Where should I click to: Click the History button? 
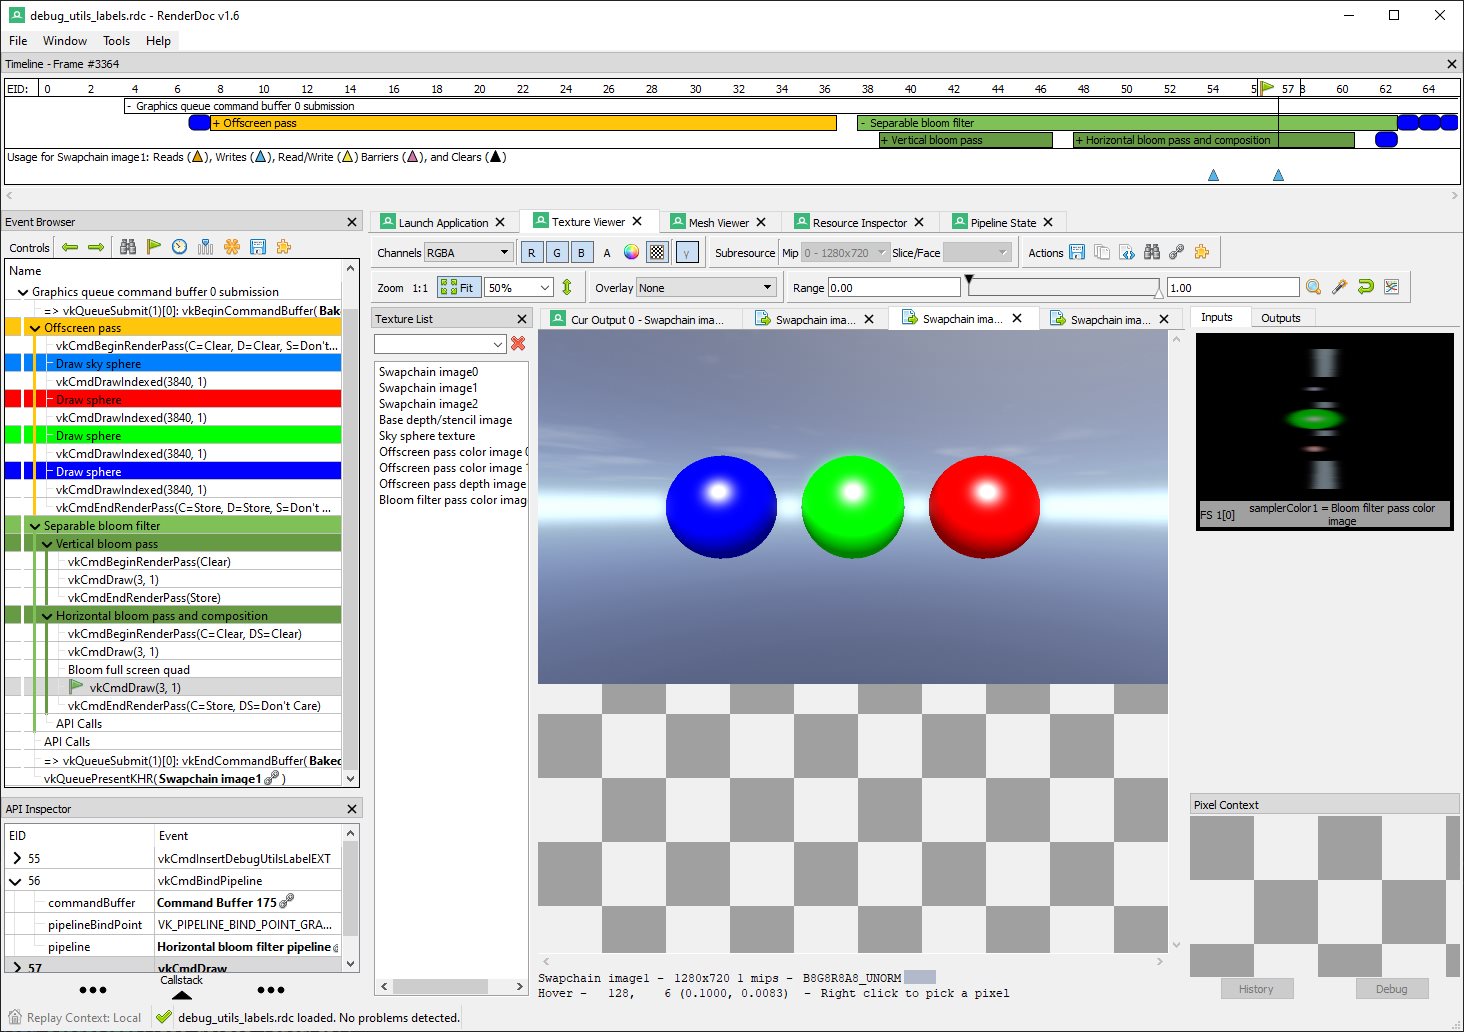[1256, 989]
